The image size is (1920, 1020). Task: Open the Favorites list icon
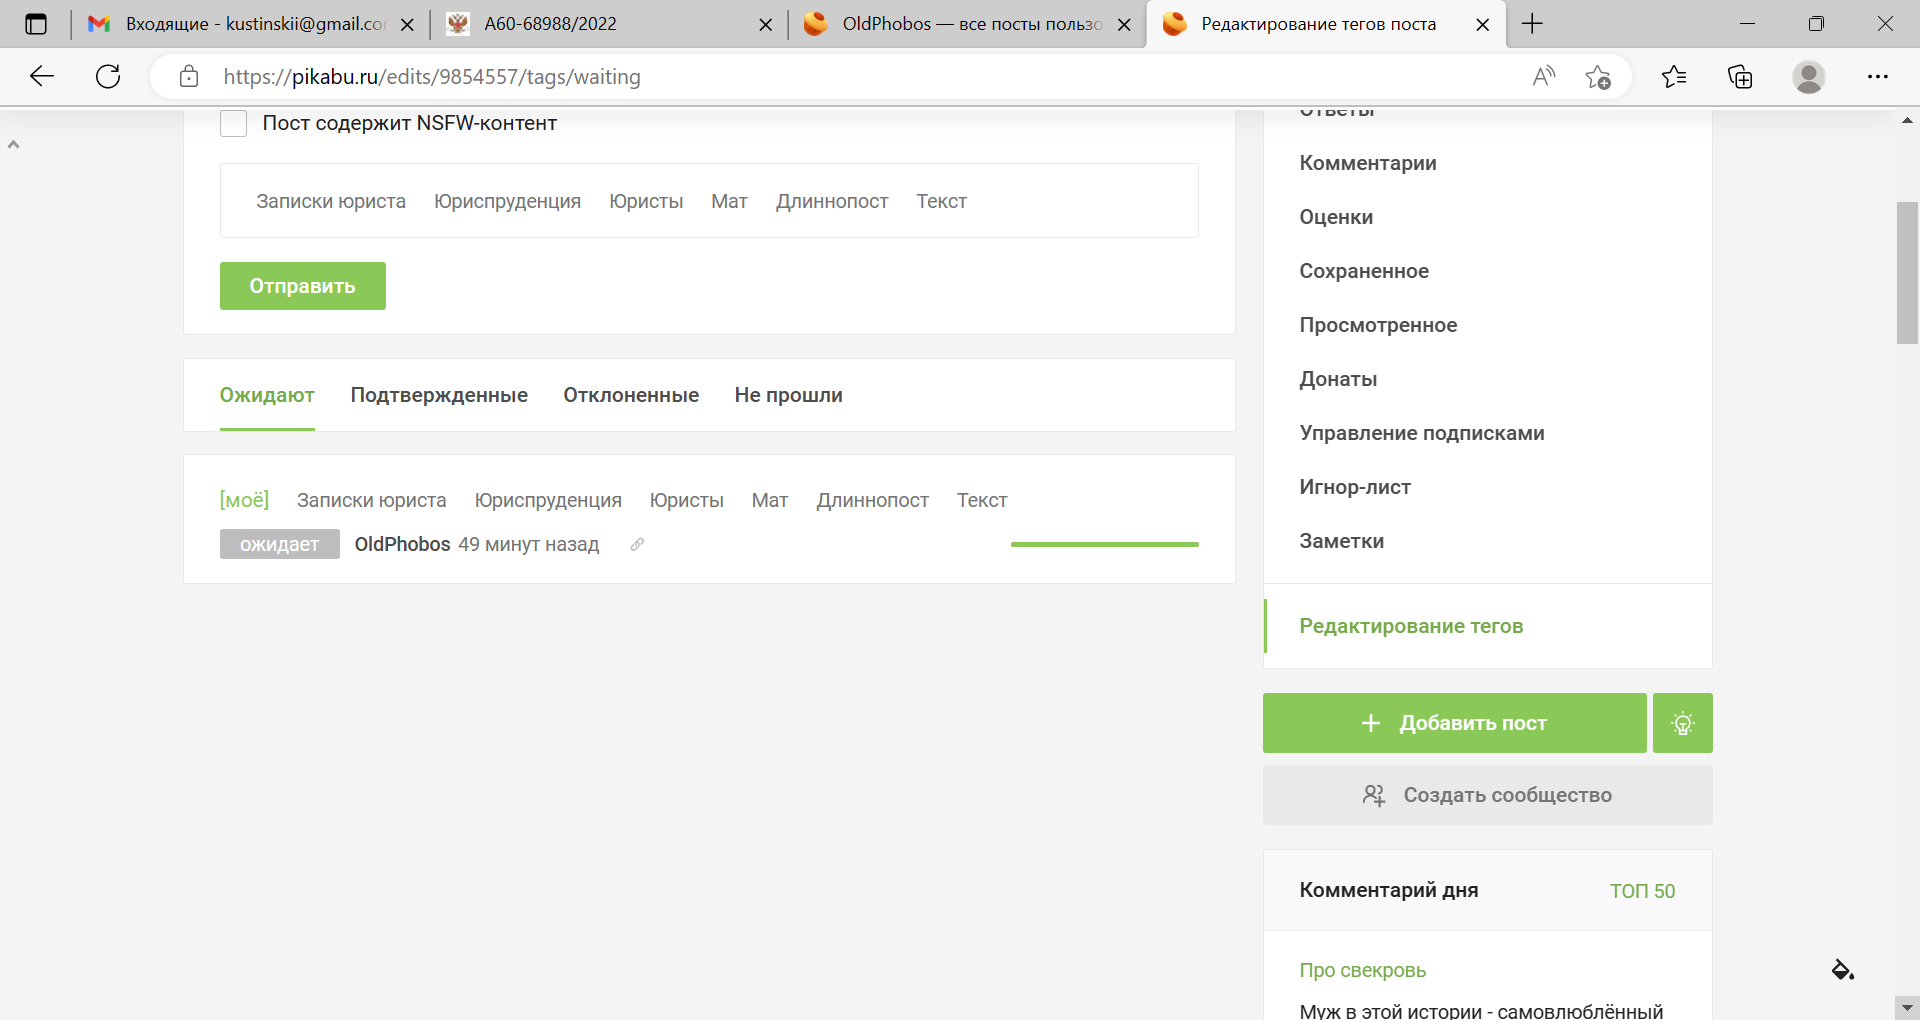(x=1674, y=77)
